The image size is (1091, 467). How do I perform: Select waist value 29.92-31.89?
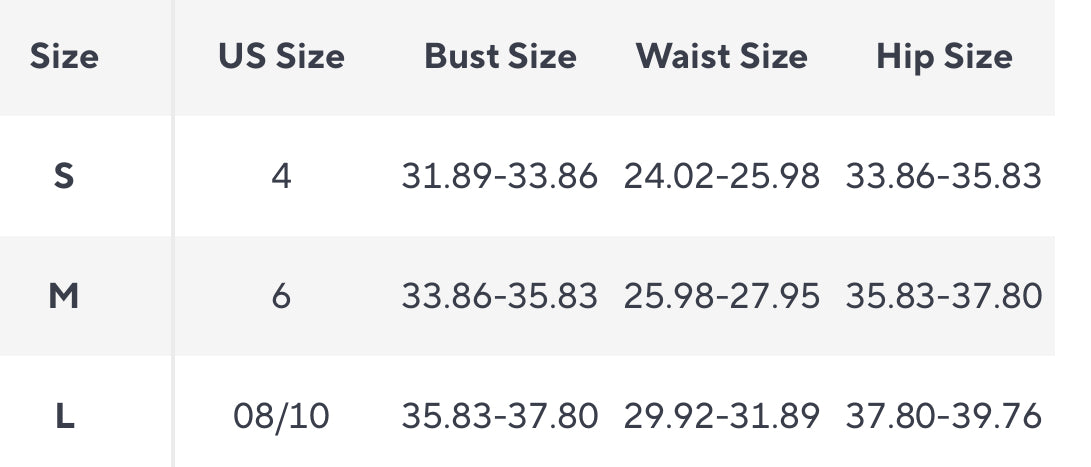[721, 415]
